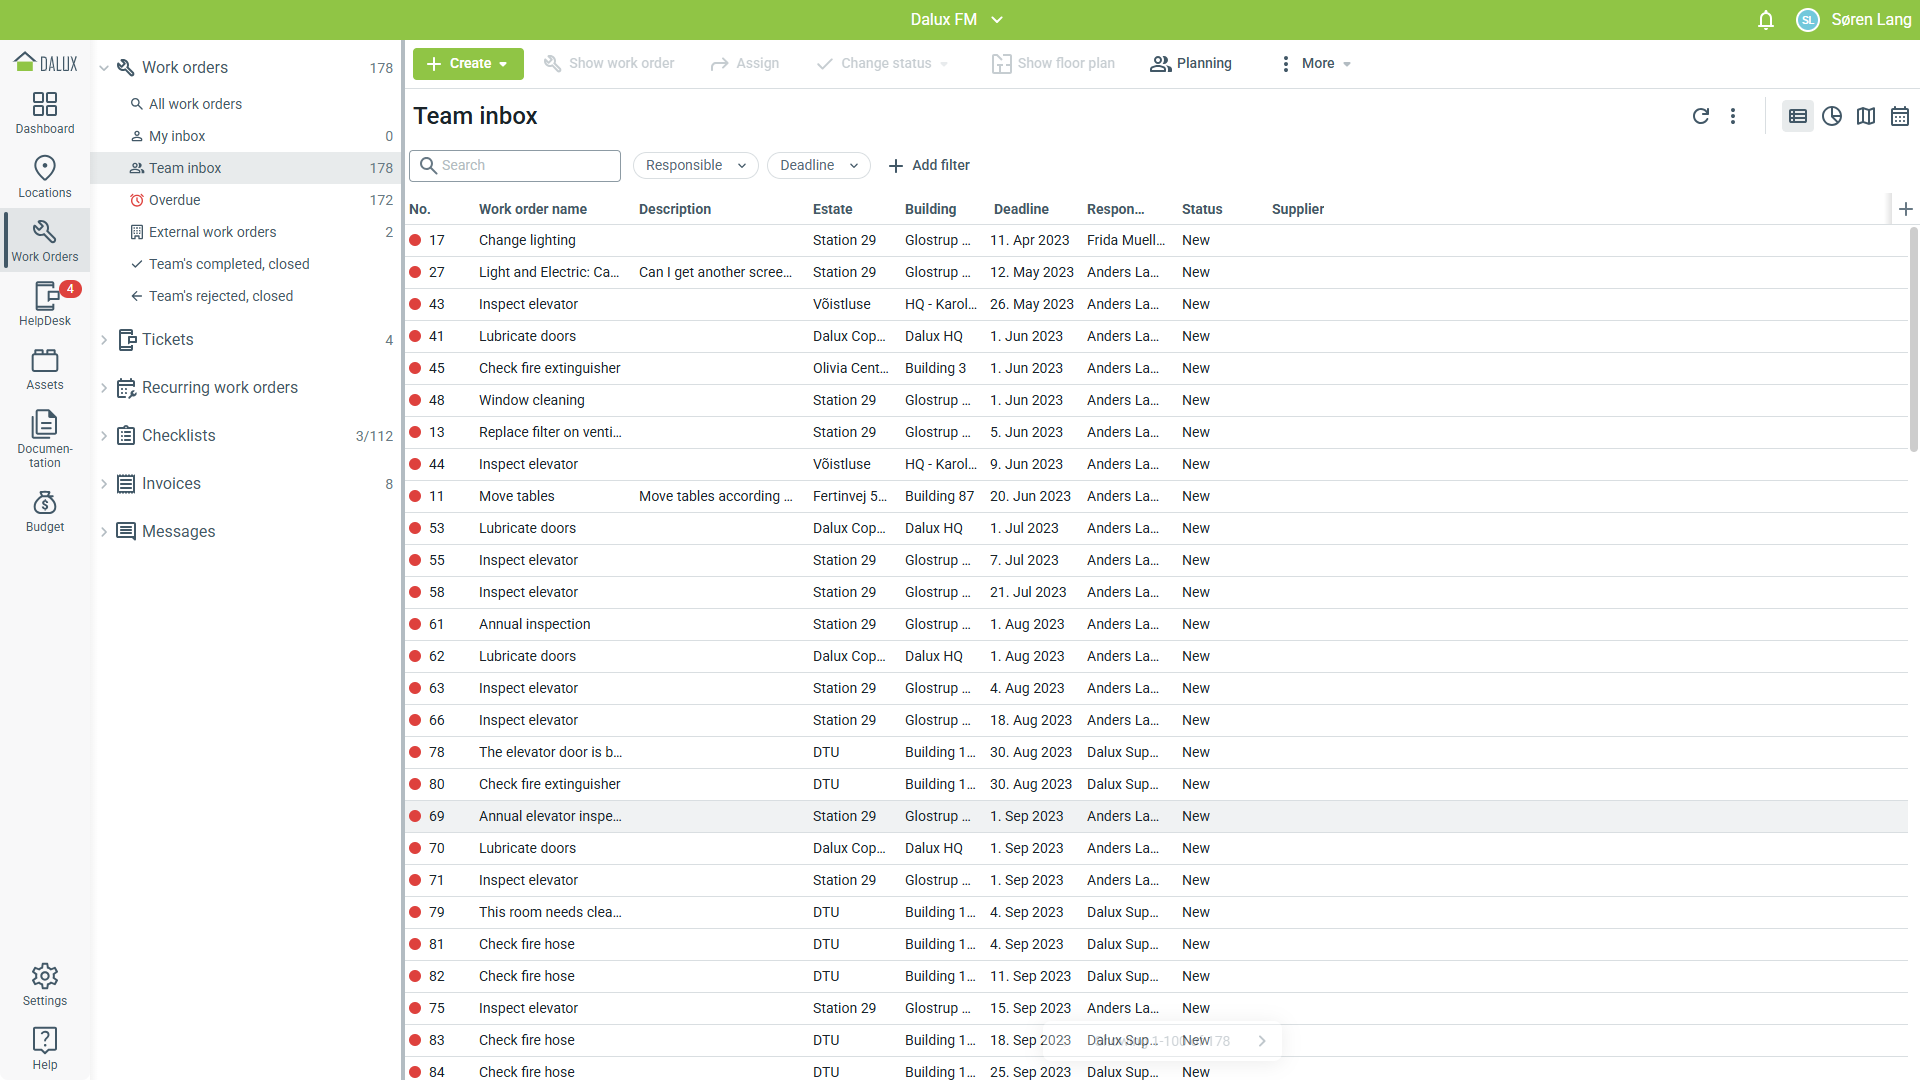Expand the Checklists section
The image size is (1920, 1080).
104,436
